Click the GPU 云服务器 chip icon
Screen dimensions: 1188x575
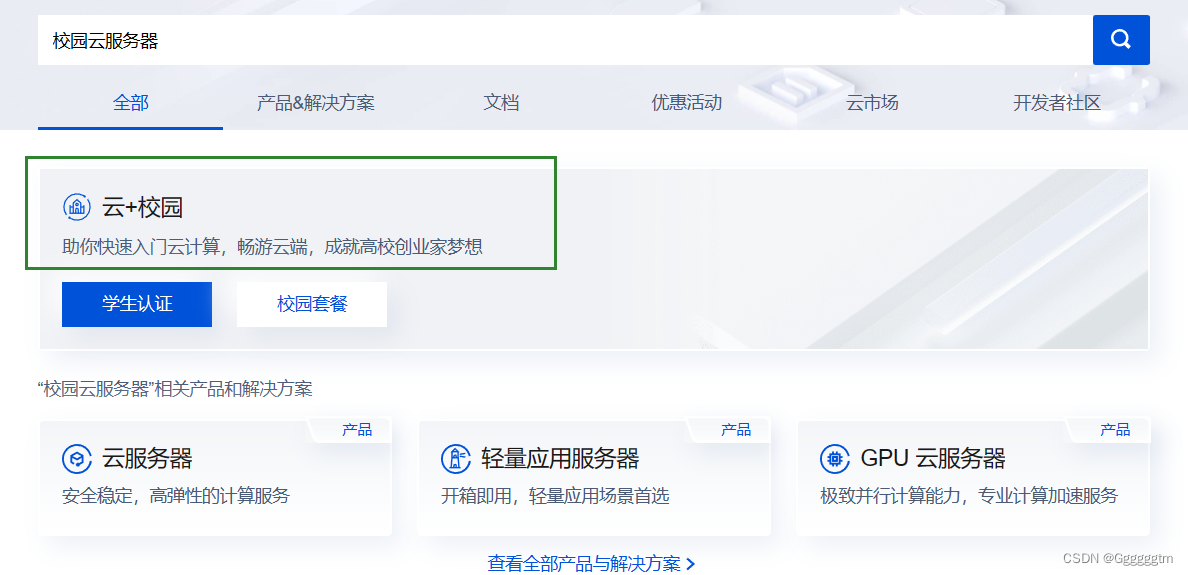pos(835,458)
